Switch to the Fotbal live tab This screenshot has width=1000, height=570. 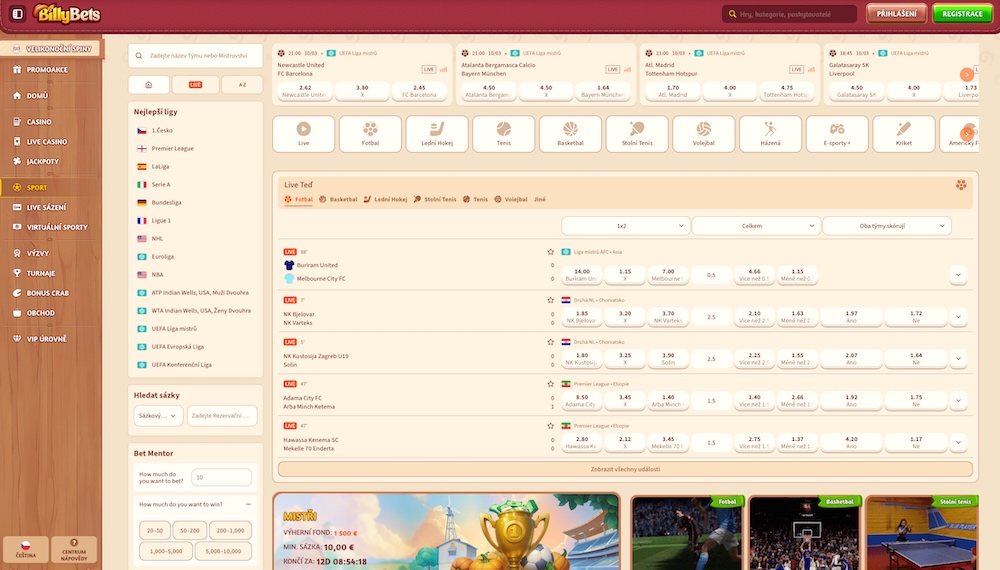pyautogui.click(x=298, y=200)
